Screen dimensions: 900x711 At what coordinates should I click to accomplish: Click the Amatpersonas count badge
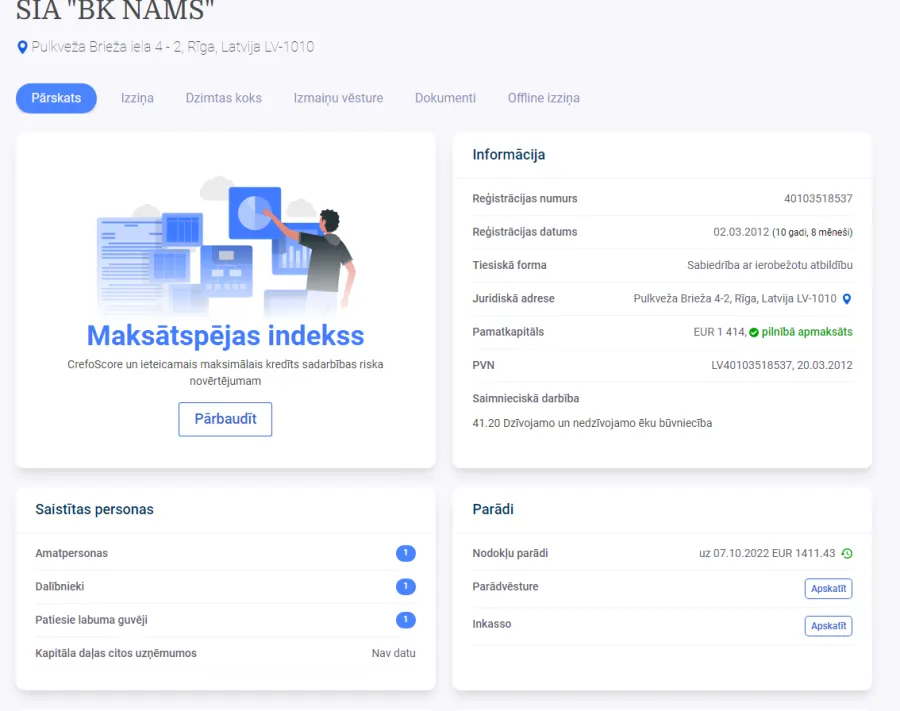click(406, 553)
